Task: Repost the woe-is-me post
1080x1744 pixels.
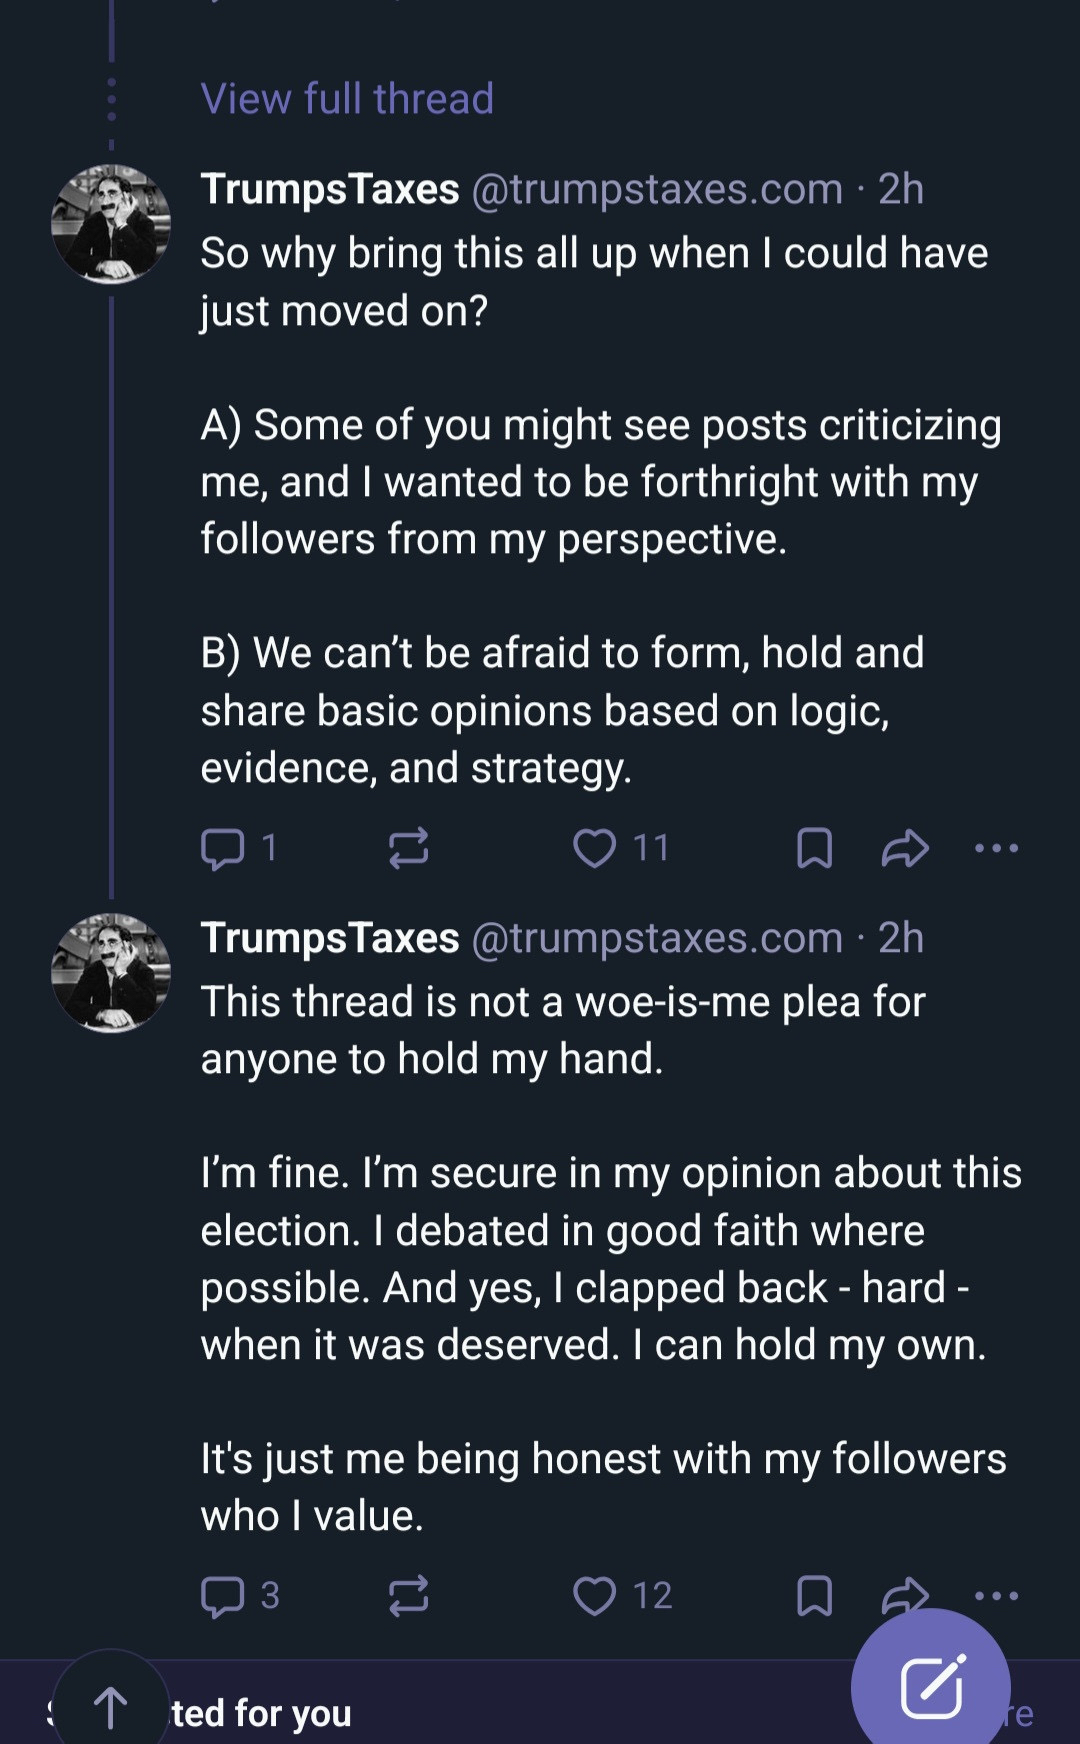Action: pyautogui.click(x=408, y=1596)
